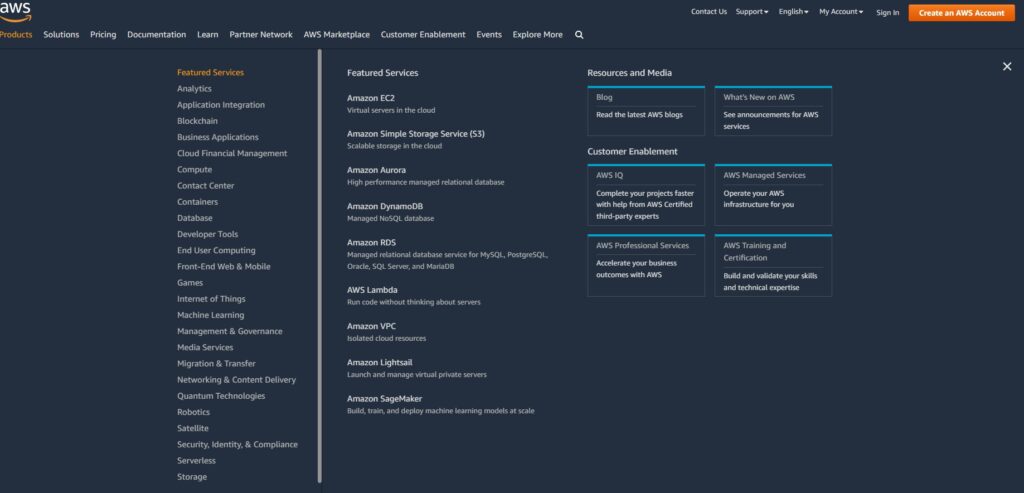The height and width of the screenshot is (493, 1024).
Task: Click Sign In
Action: (888, 12)
